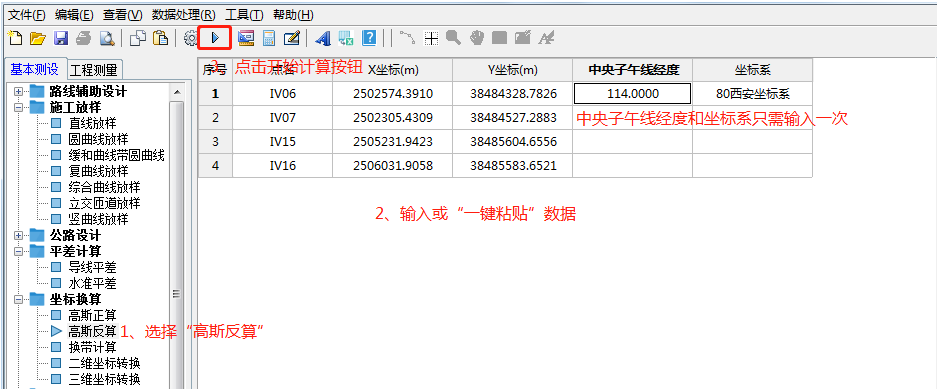Open settings gear icon in toolbar
Screen dimensions: 944x391
coord(191,39)
